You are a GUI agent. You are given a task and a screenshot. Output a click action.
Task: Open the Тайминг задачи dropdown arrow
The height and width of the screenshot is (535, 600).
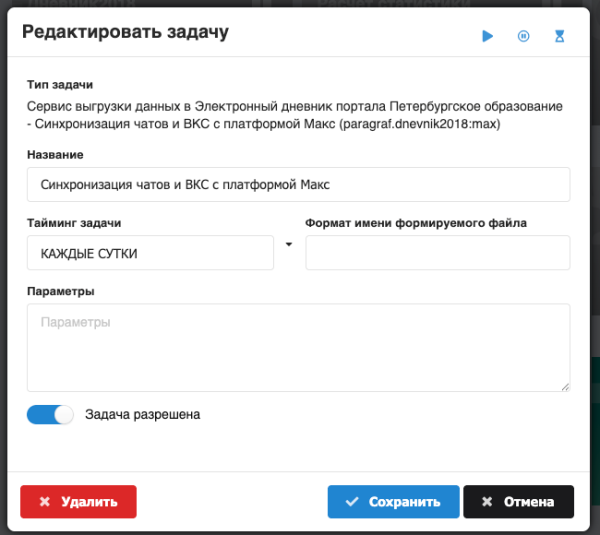pos(289,244)
